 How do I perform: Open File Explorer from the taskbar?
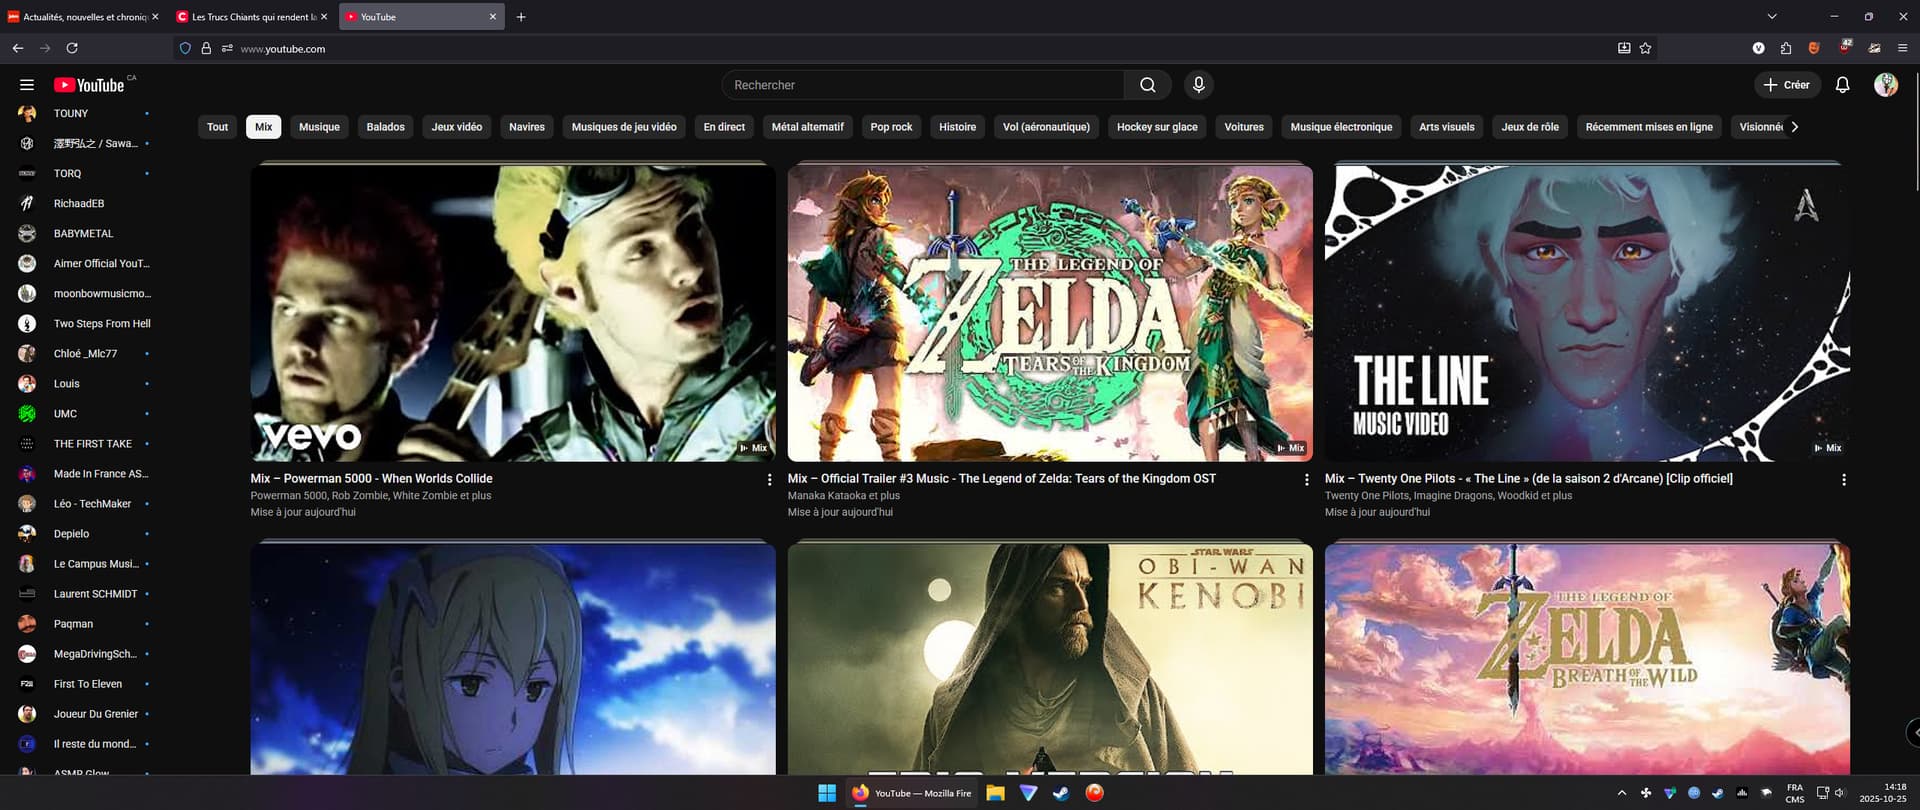point(995,793)
